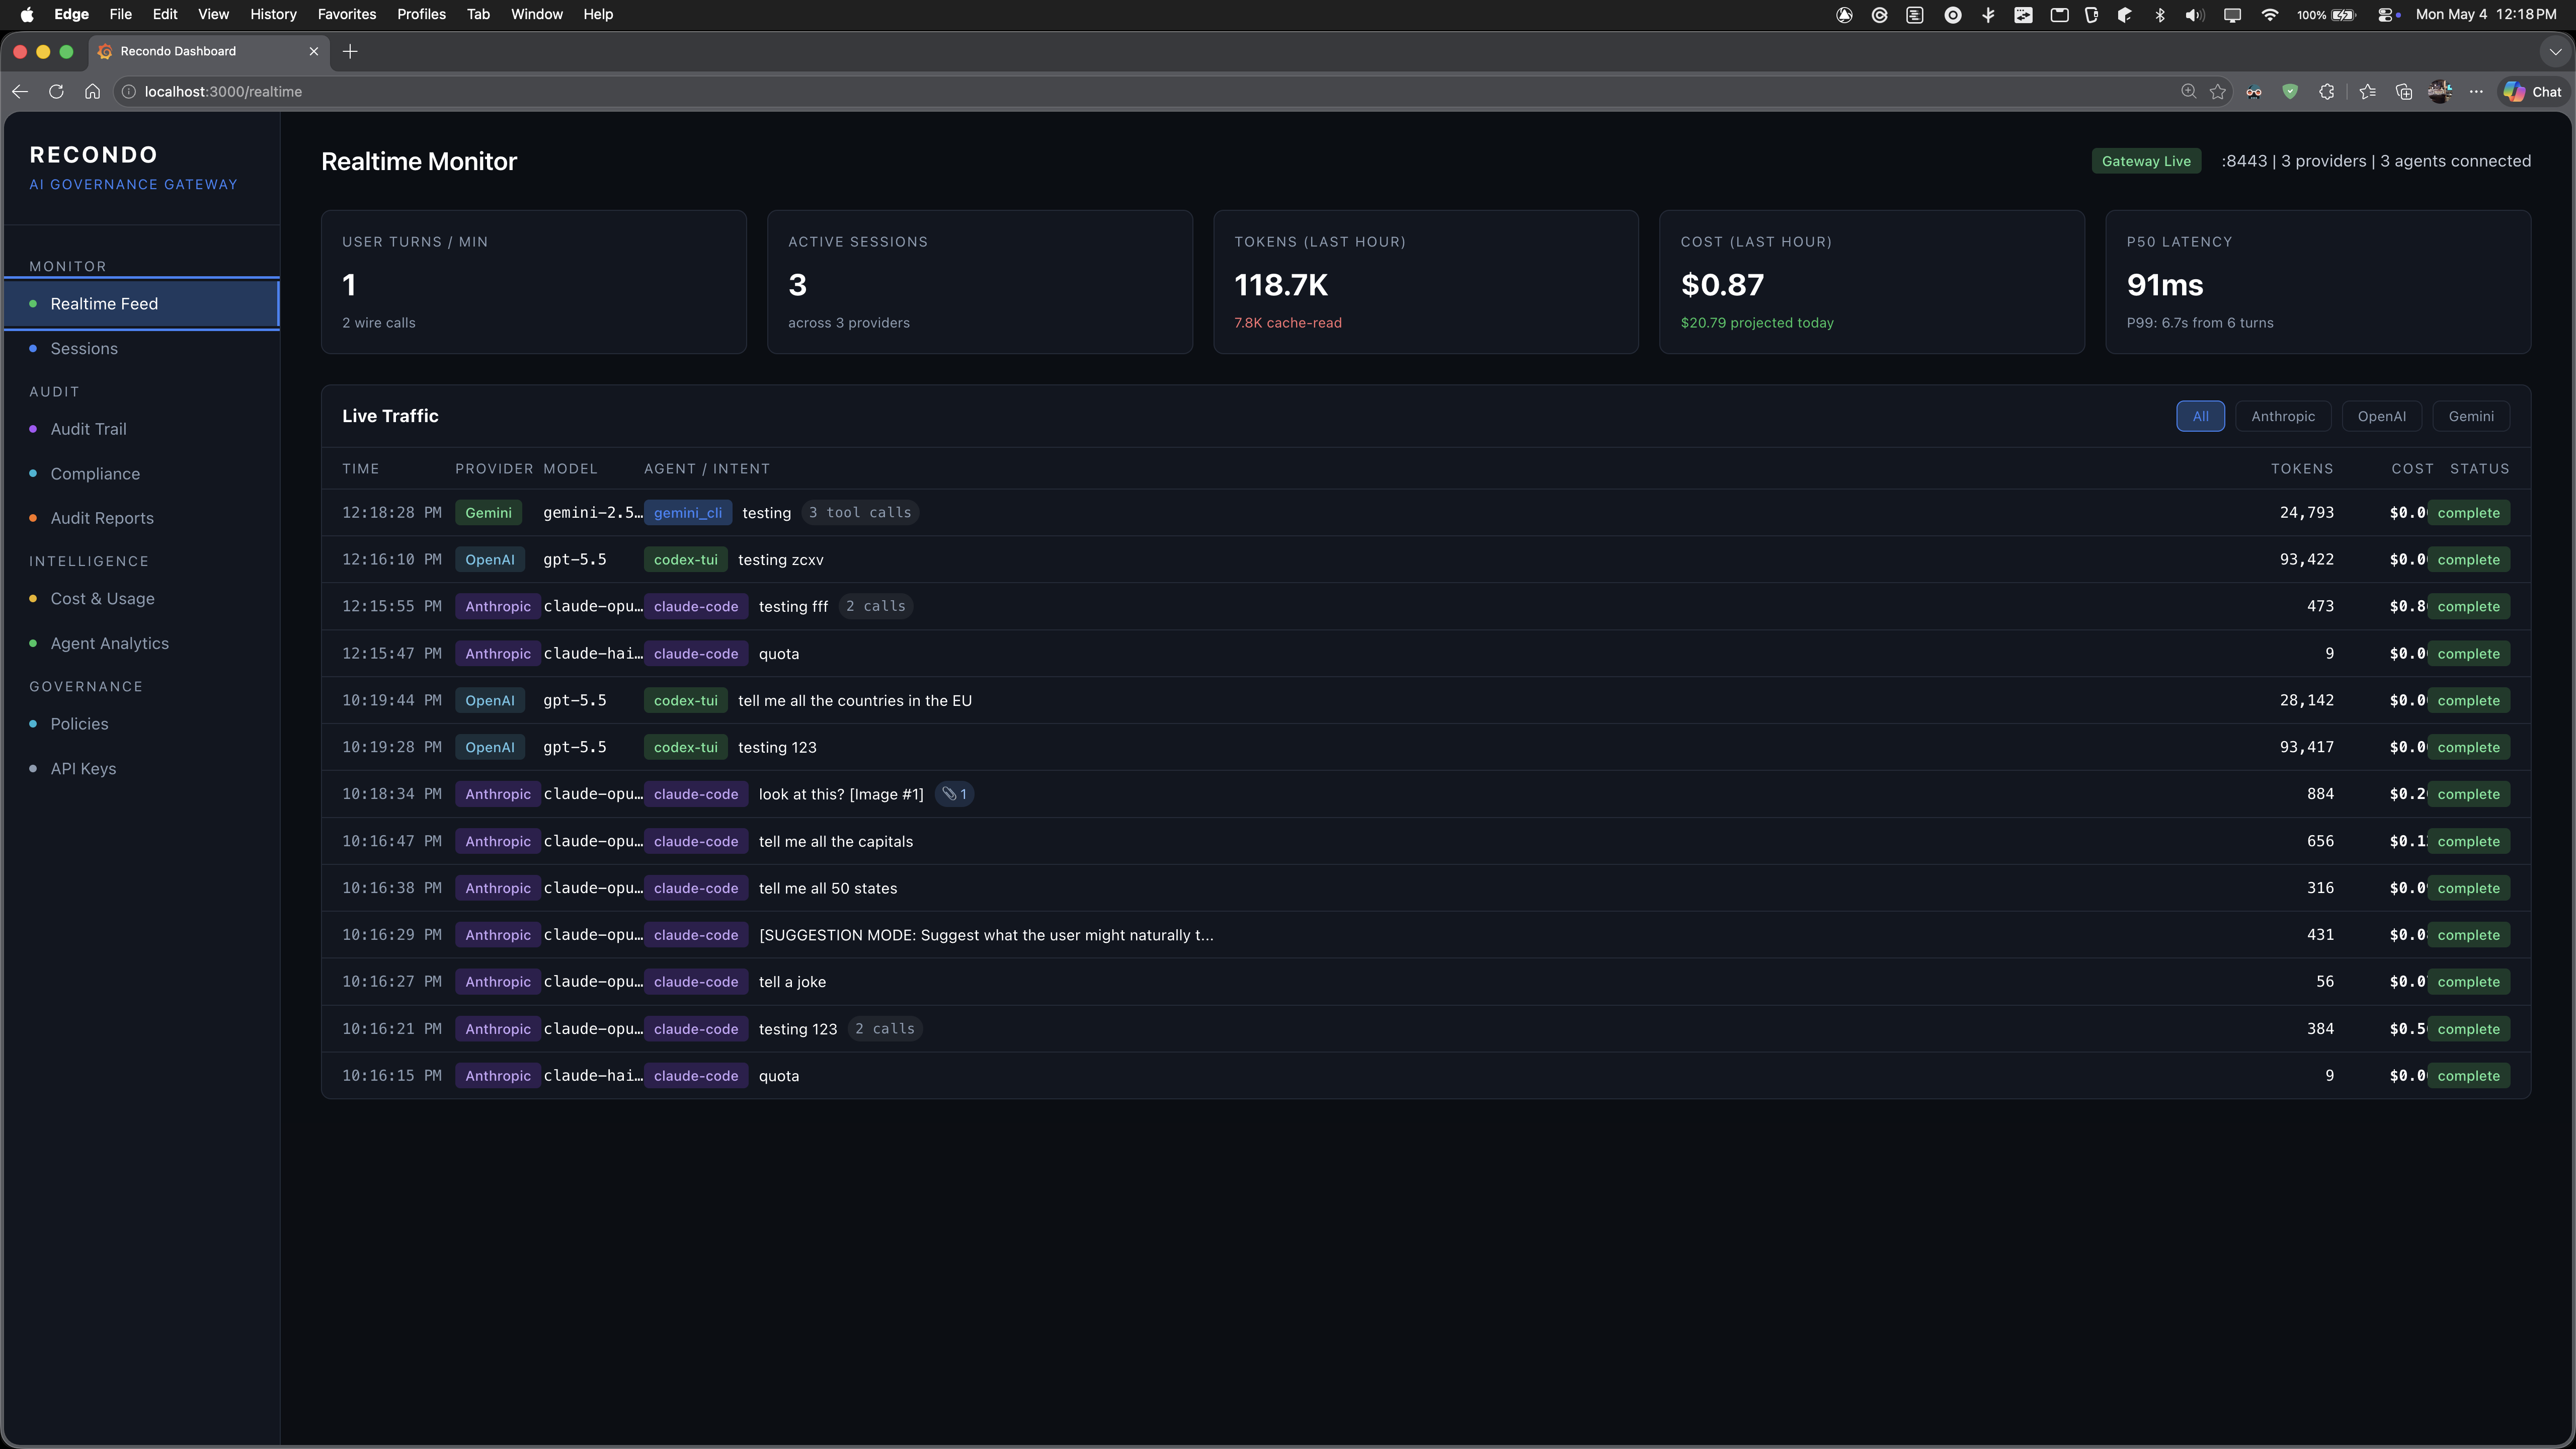Open the Bluetooth icon in menu bar

pyautogui.click(x=2160, y=14)
